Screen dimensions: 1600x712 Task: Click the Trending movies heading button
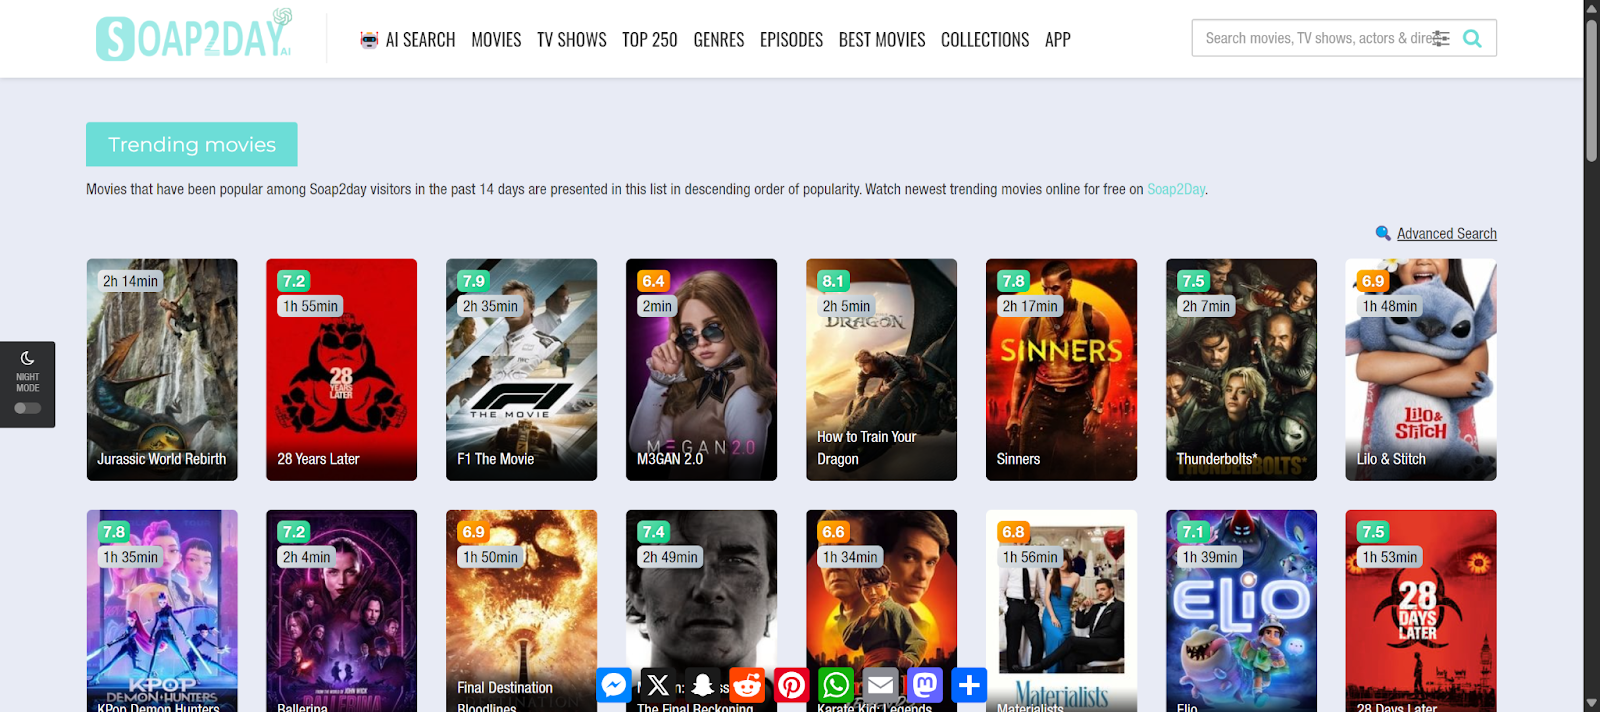click(x=192, y=144)
